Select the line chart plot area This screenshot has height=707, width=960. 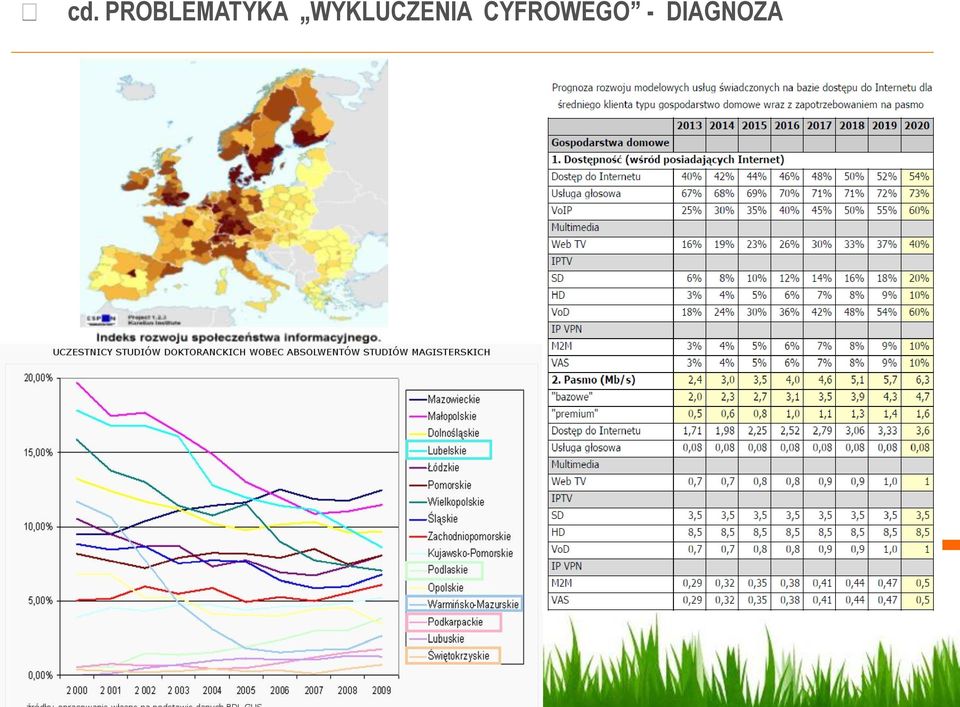[x=229, y=526]
